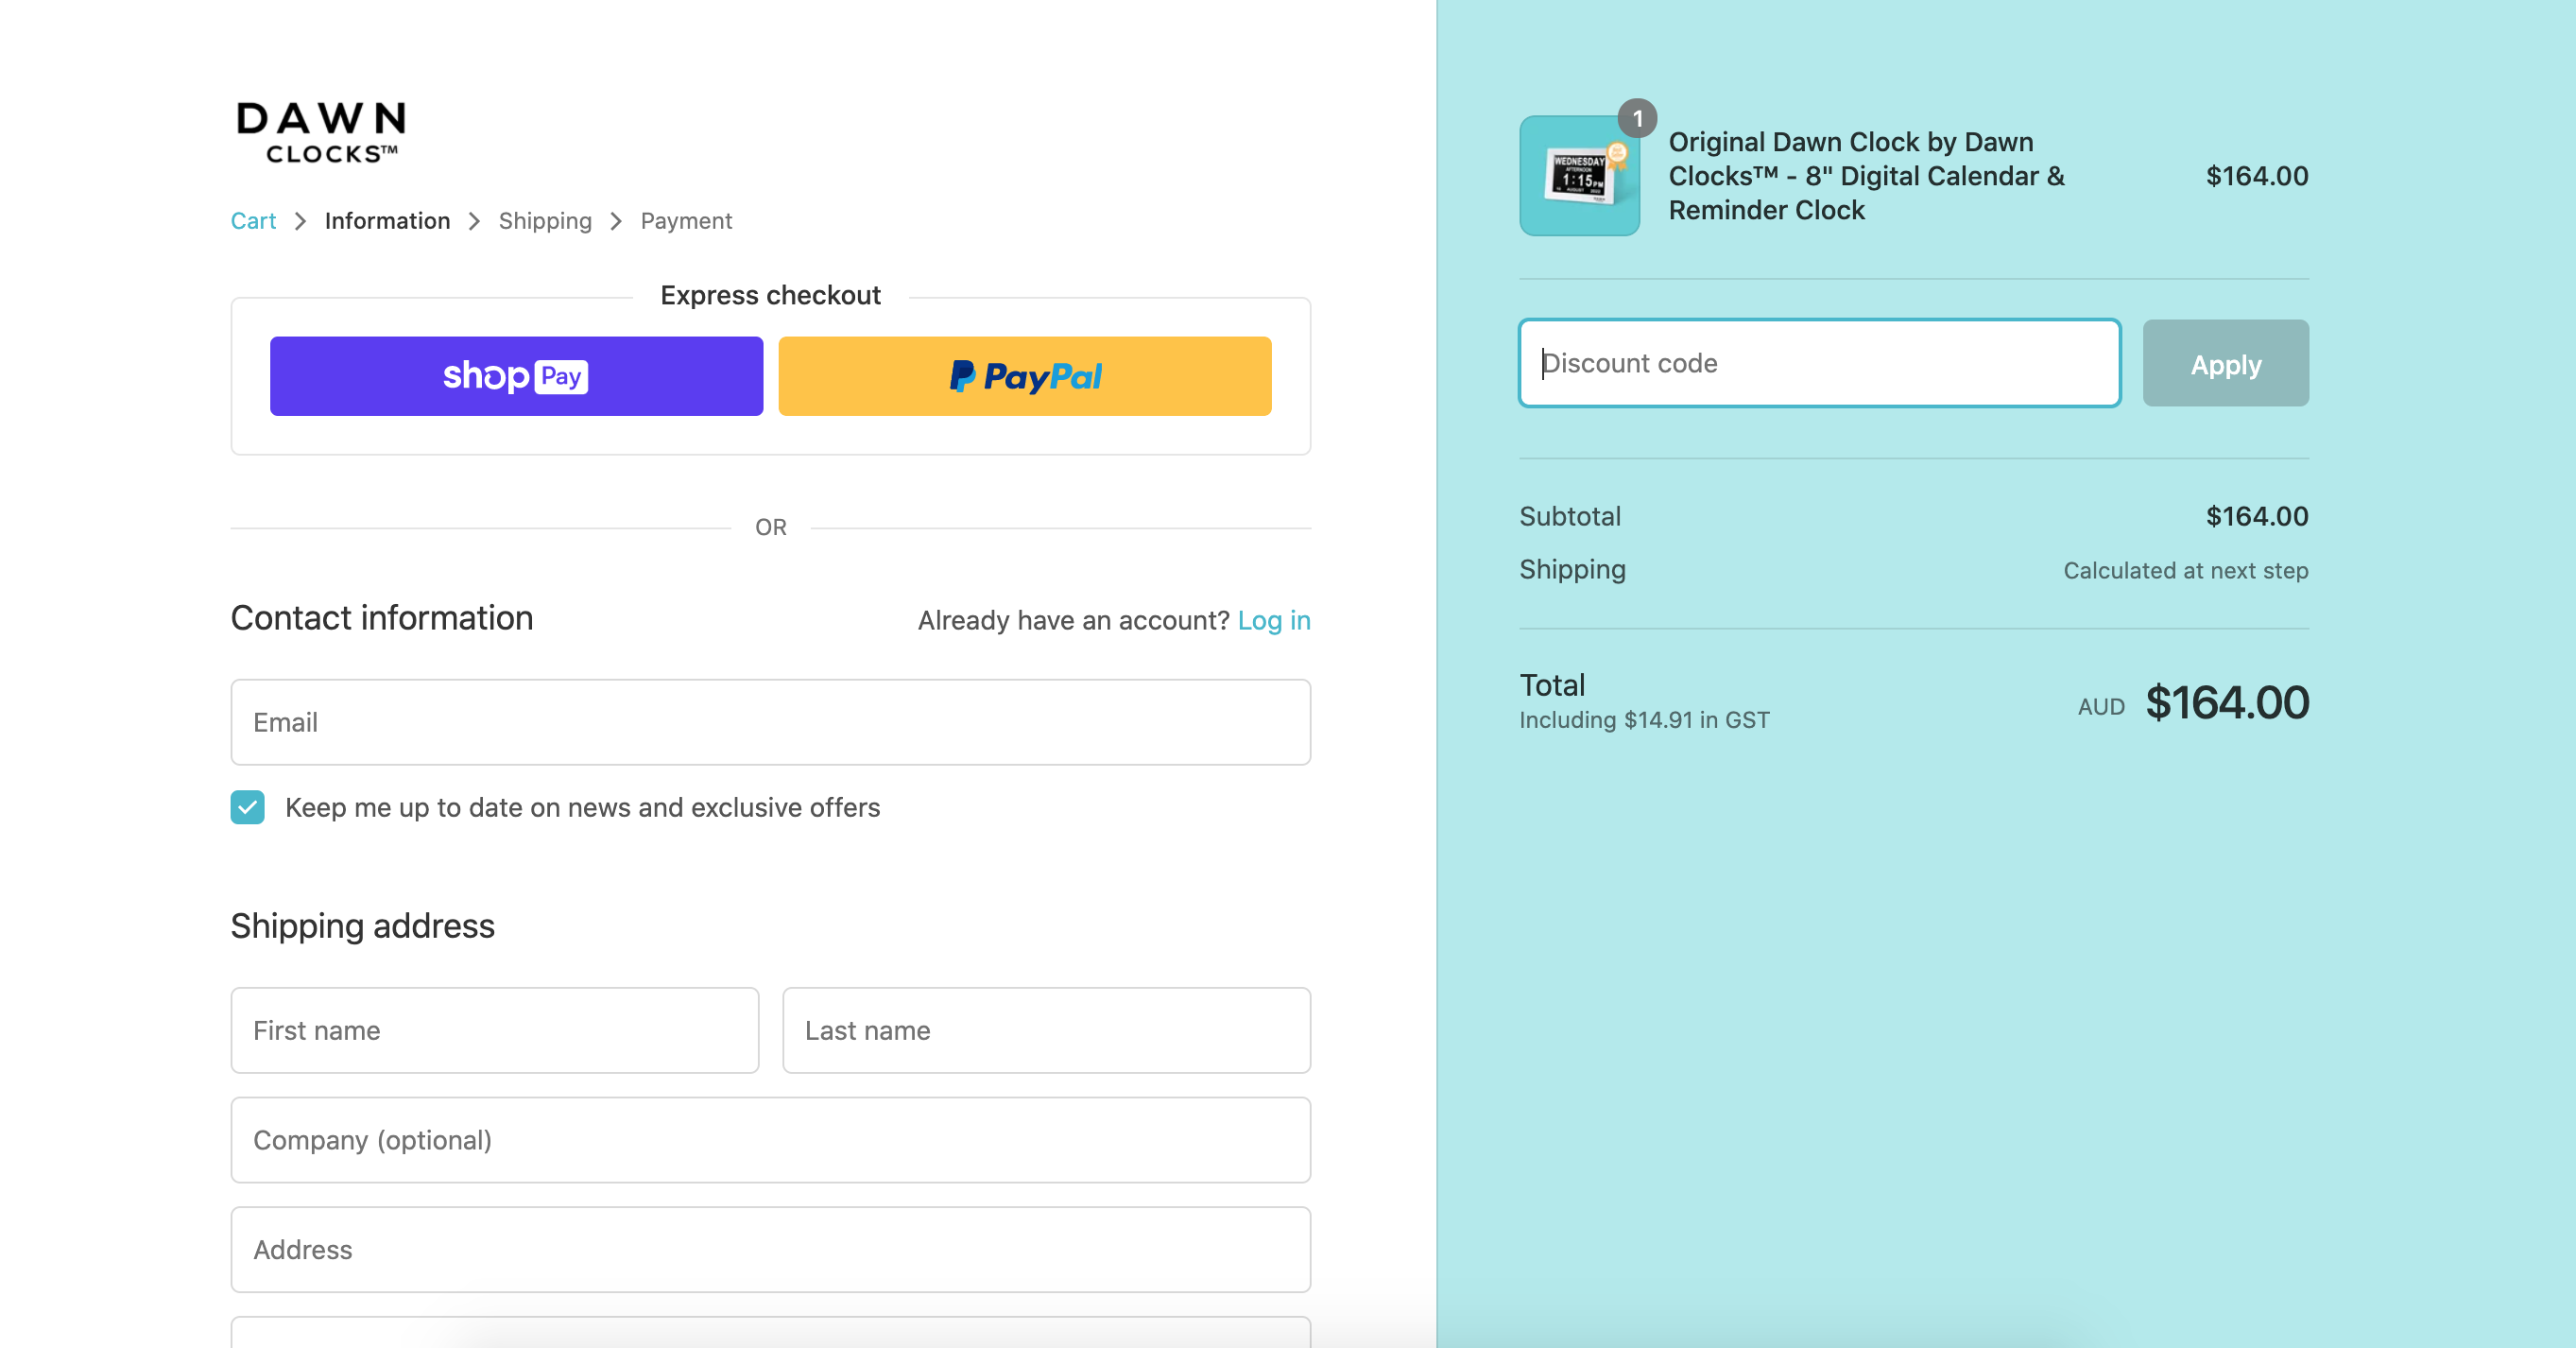Click the product title Original Dawn Clock

point(1867,176)
